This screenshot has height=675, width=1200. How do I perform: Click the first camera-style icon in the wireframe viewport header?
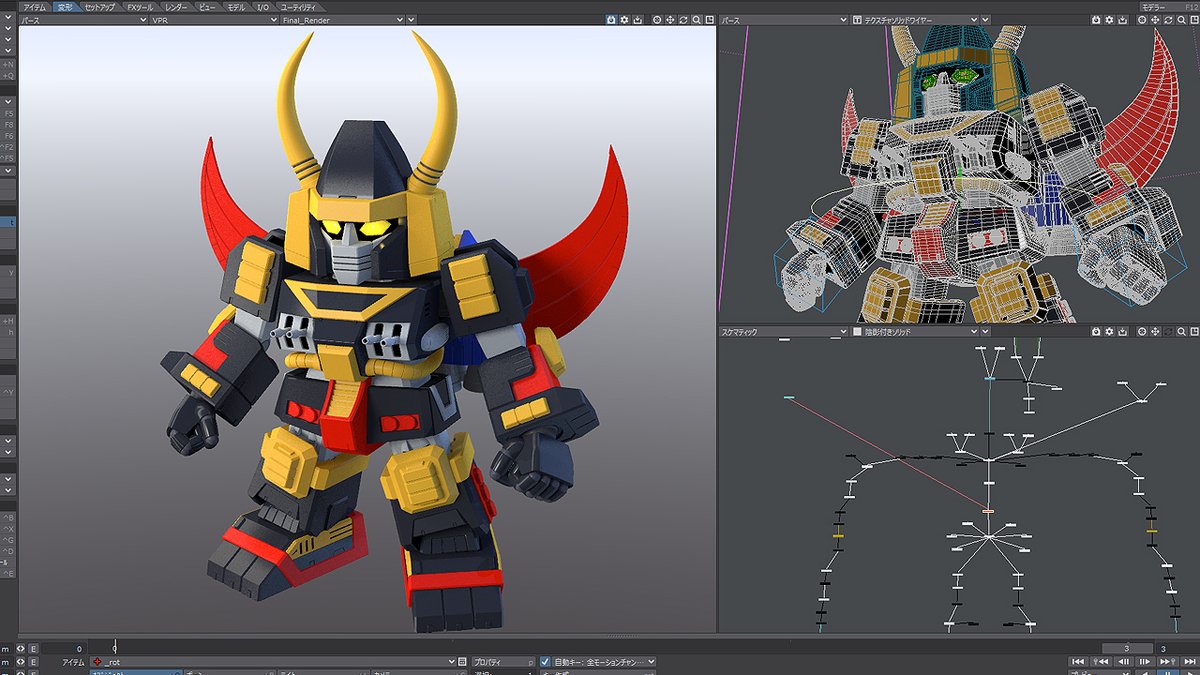(1095, 19)
